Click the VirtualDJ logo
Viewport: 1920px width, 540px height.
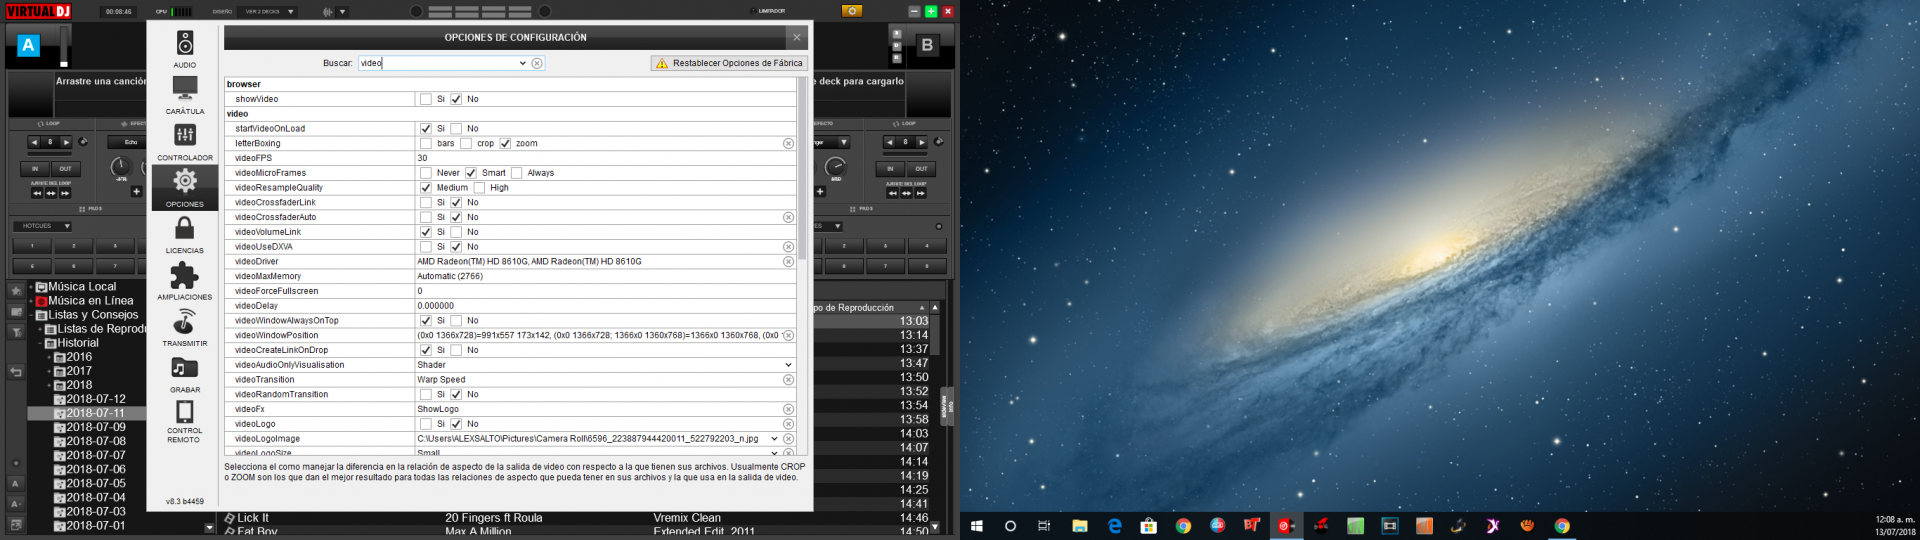click(38, 11)
